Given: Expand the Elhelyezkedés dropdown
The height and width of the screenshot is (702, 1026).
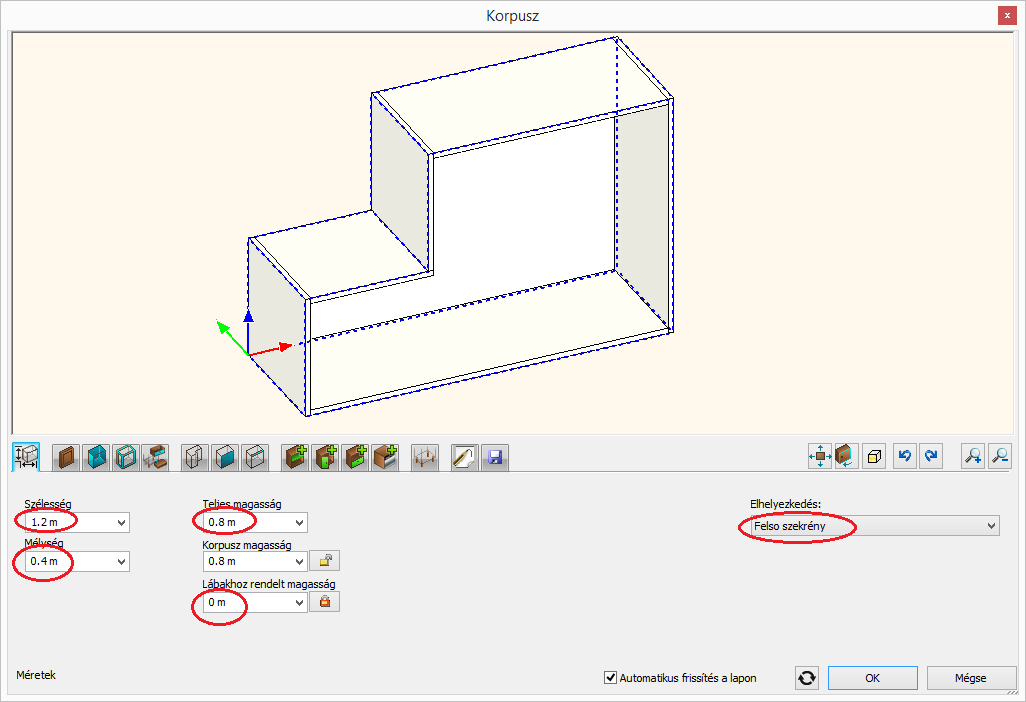Looking at the screenshot, I should 992,526.
